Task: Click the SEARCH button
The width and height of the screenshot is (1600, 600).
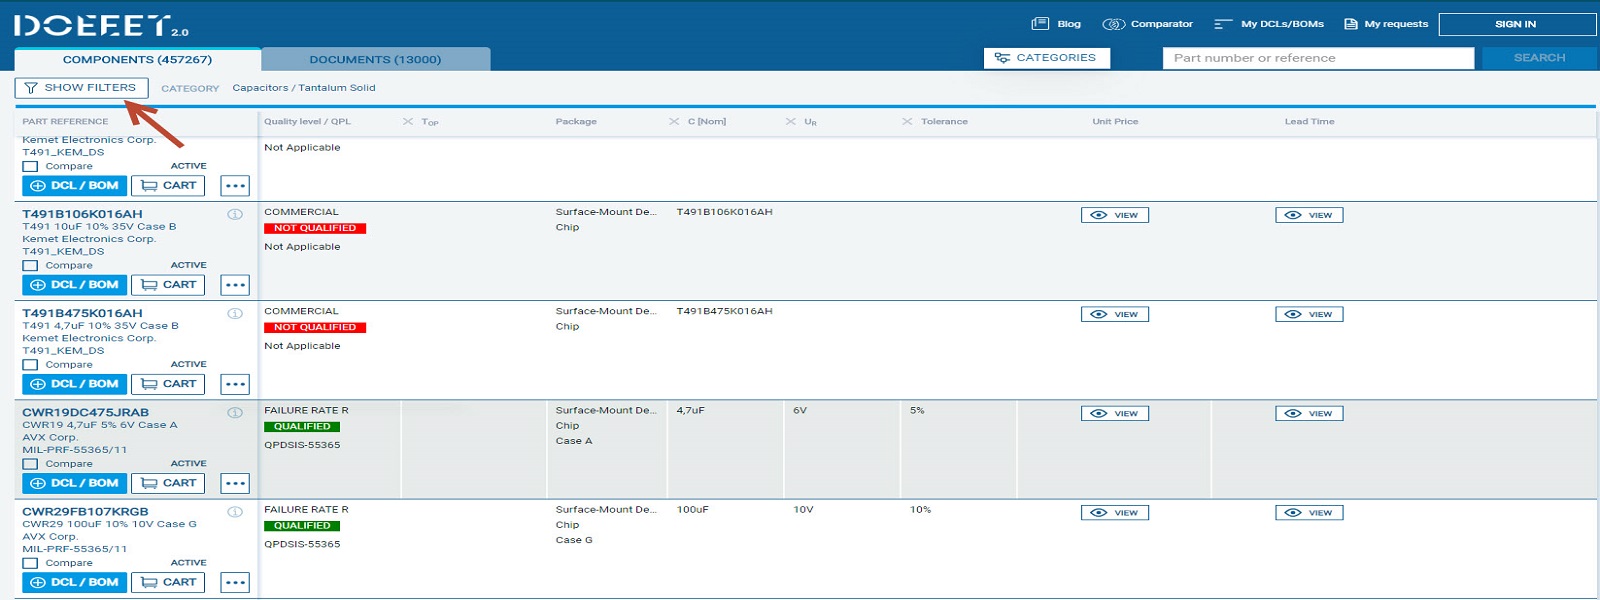Action: point(1539,58)
